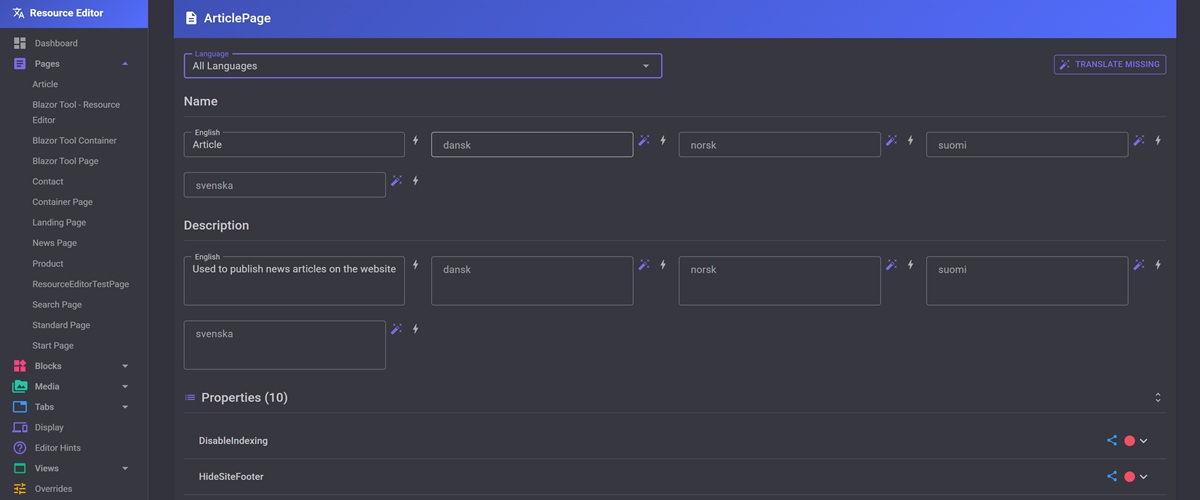
Task: Click the Overrides sliders icon
Action: click(x=20, y=489)
